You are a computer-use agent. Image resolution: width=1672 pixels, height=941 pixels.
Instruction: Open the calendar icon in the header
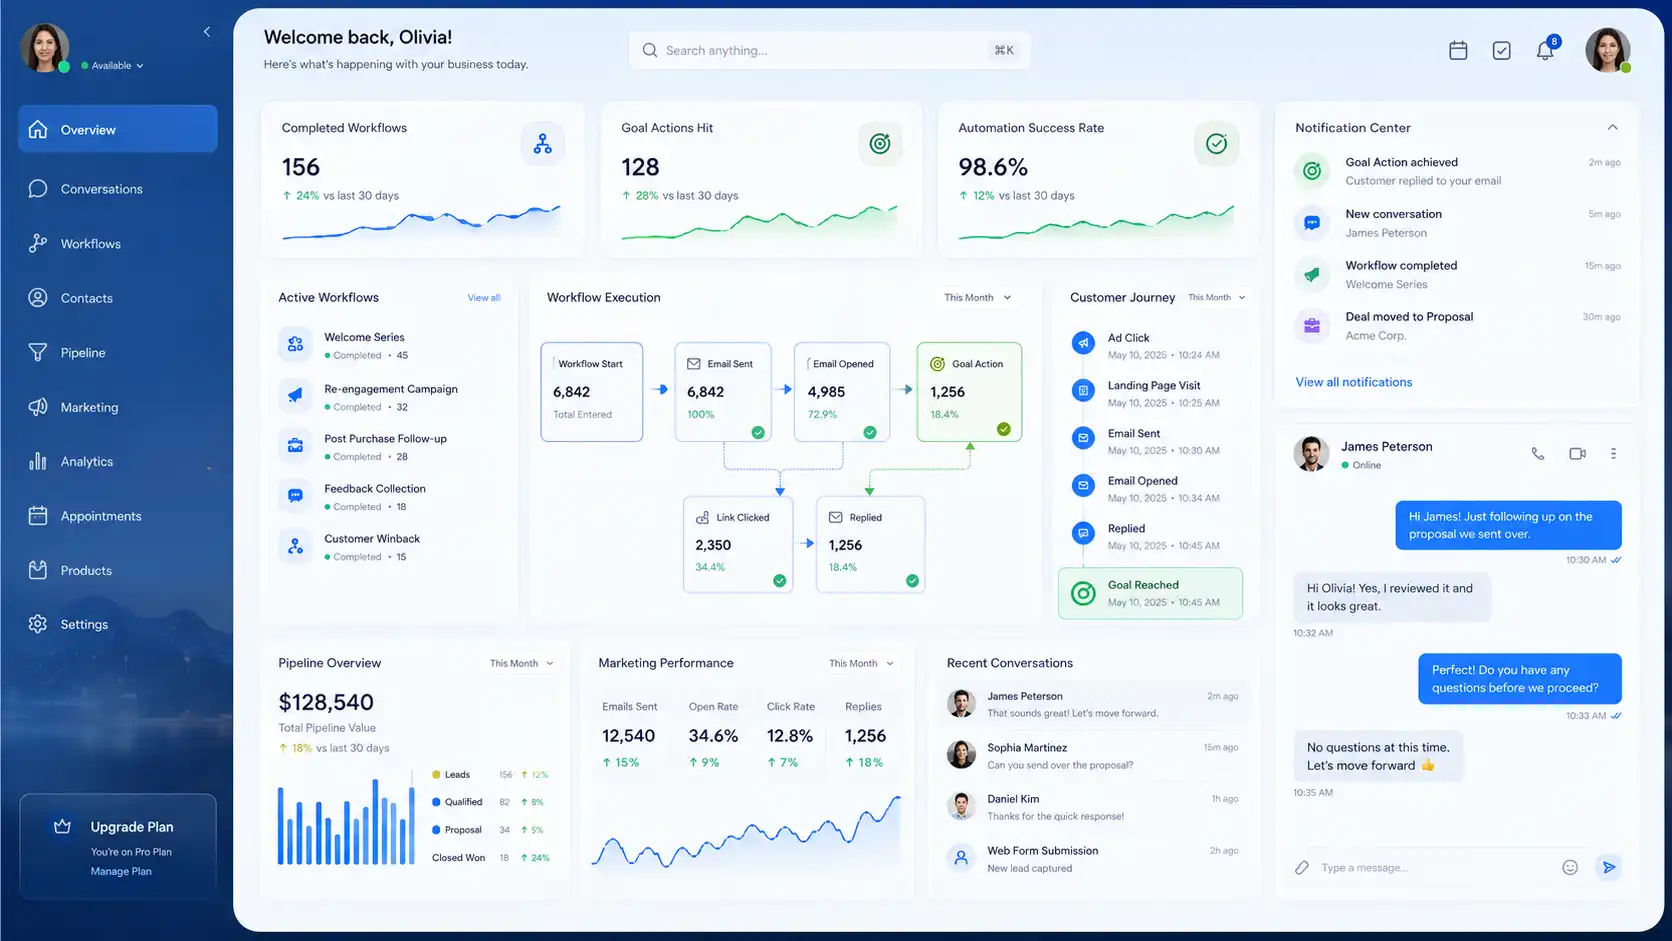1458,50
